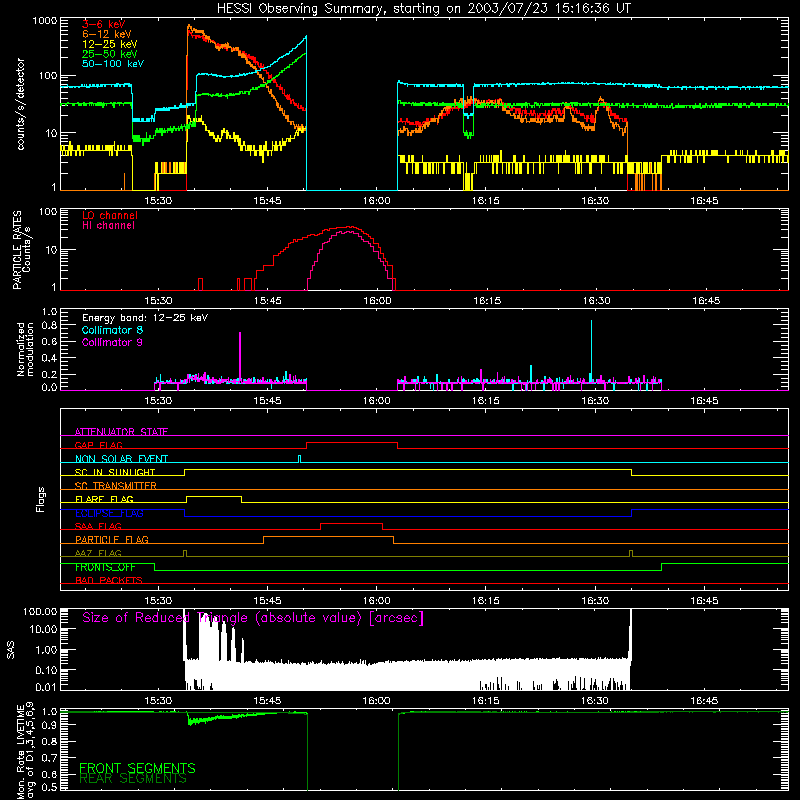Click the FRONTS OFF flag label
800x800 pixels.
click(105, 567)
